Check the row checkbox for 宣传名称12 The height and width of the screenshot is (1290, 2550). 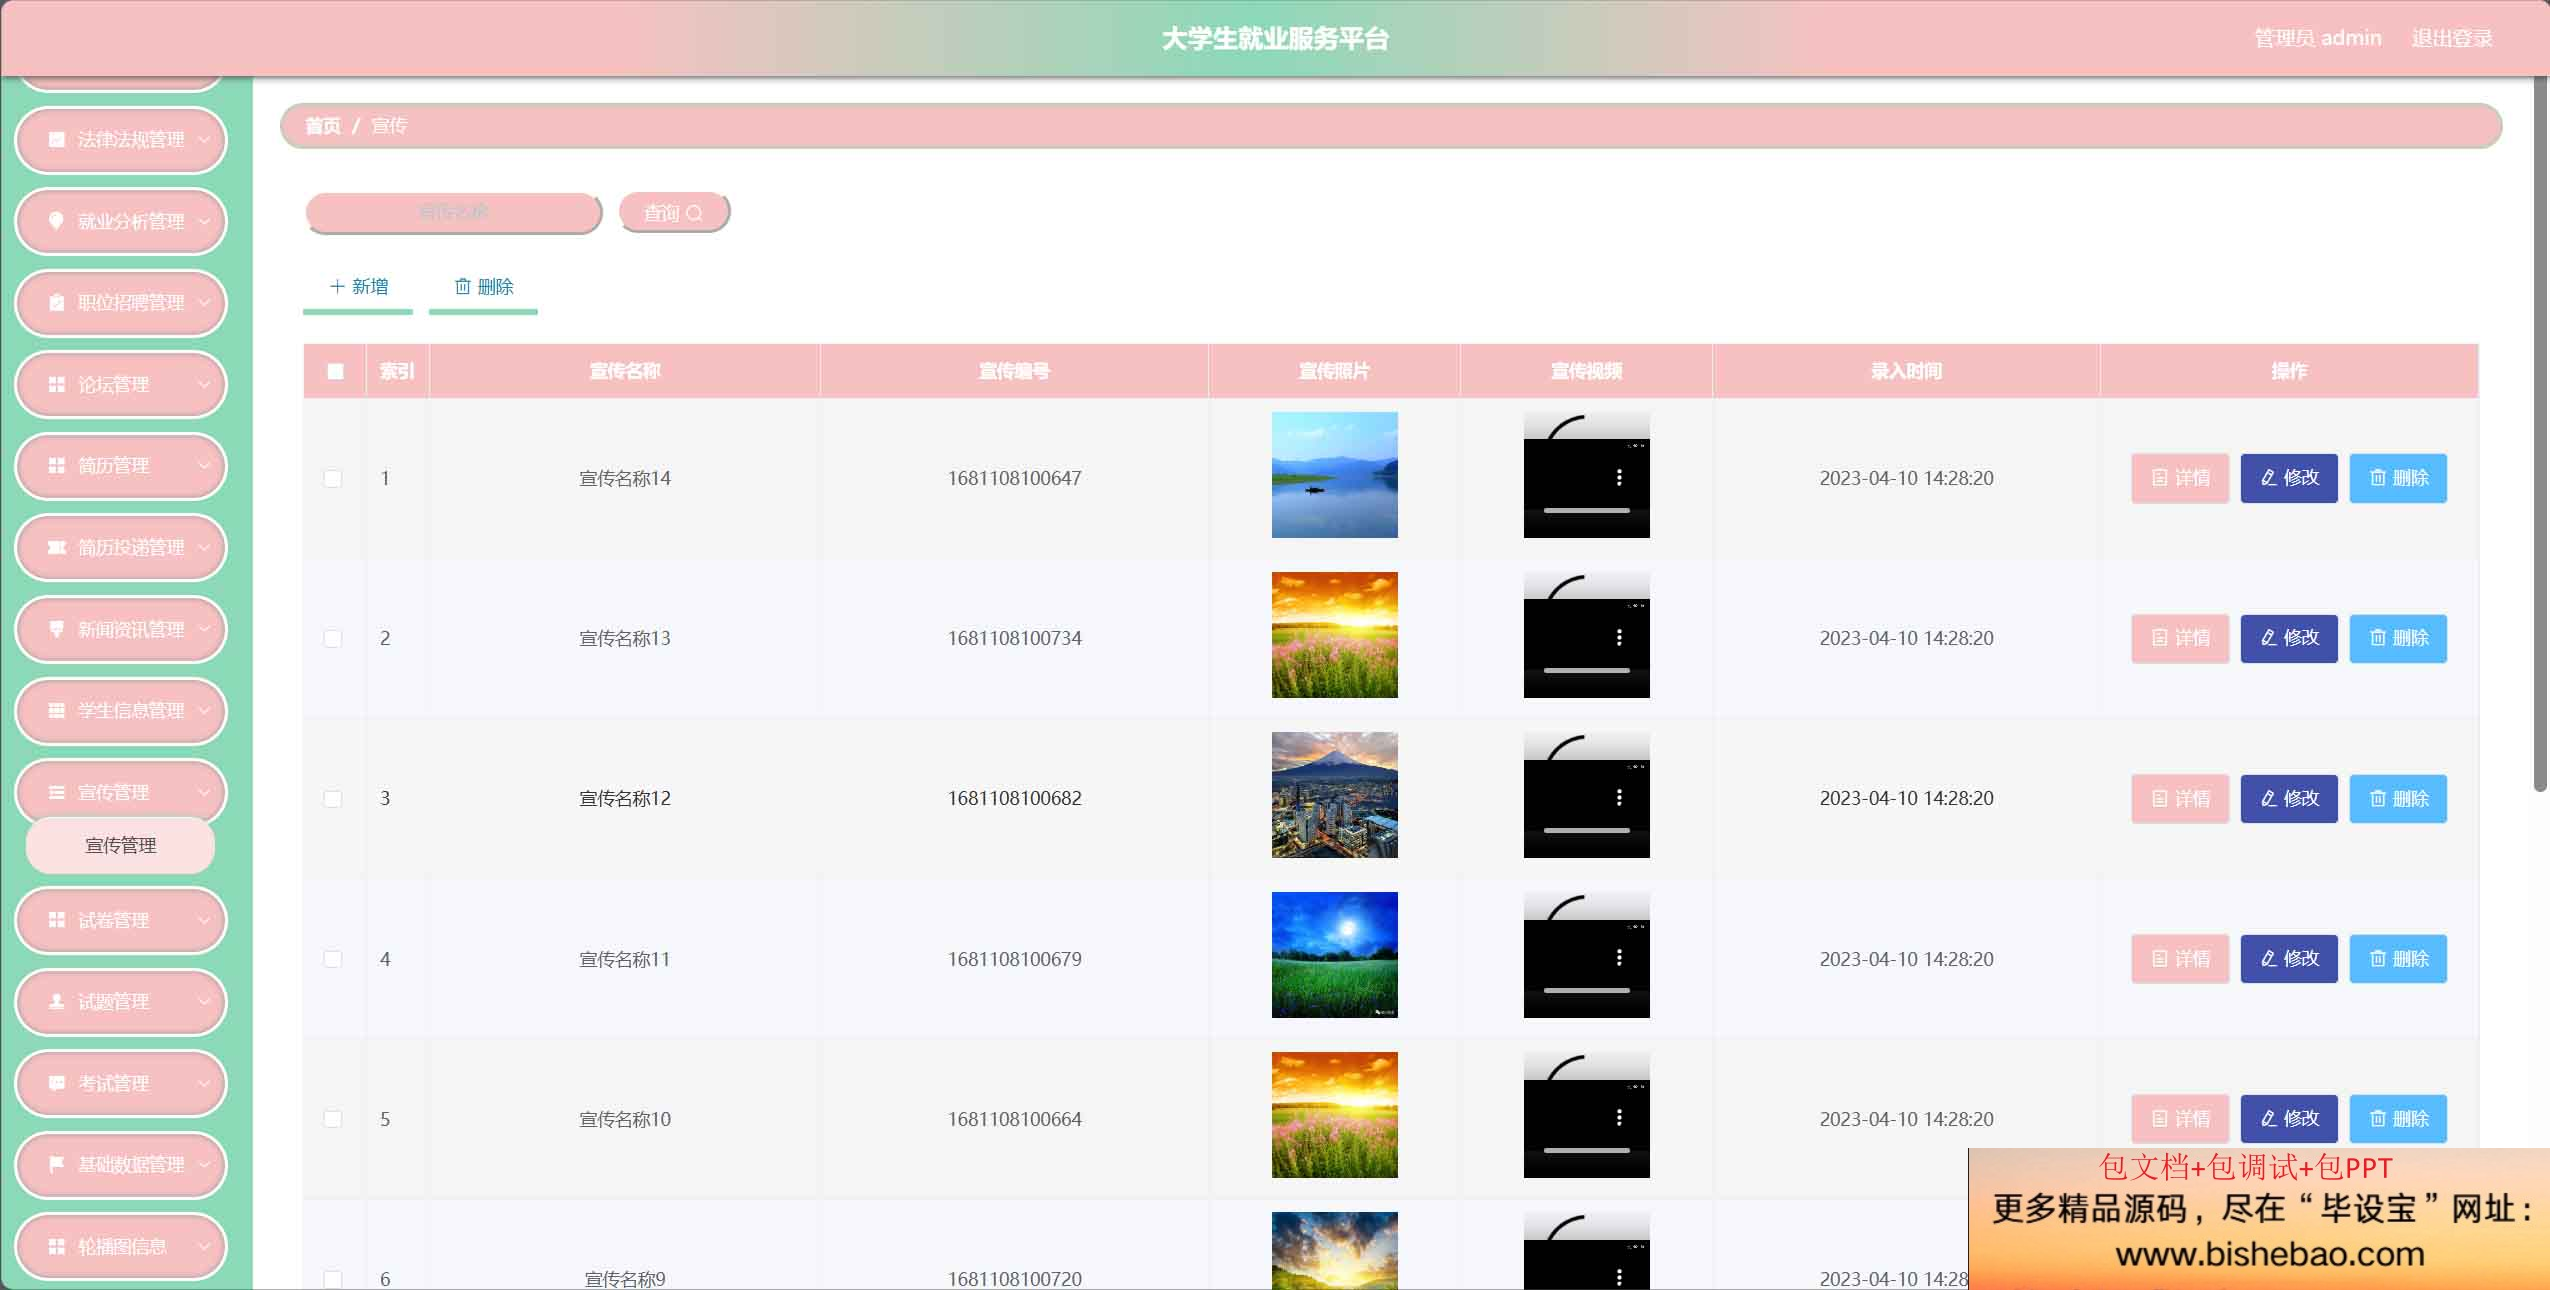tap(333, 799)
